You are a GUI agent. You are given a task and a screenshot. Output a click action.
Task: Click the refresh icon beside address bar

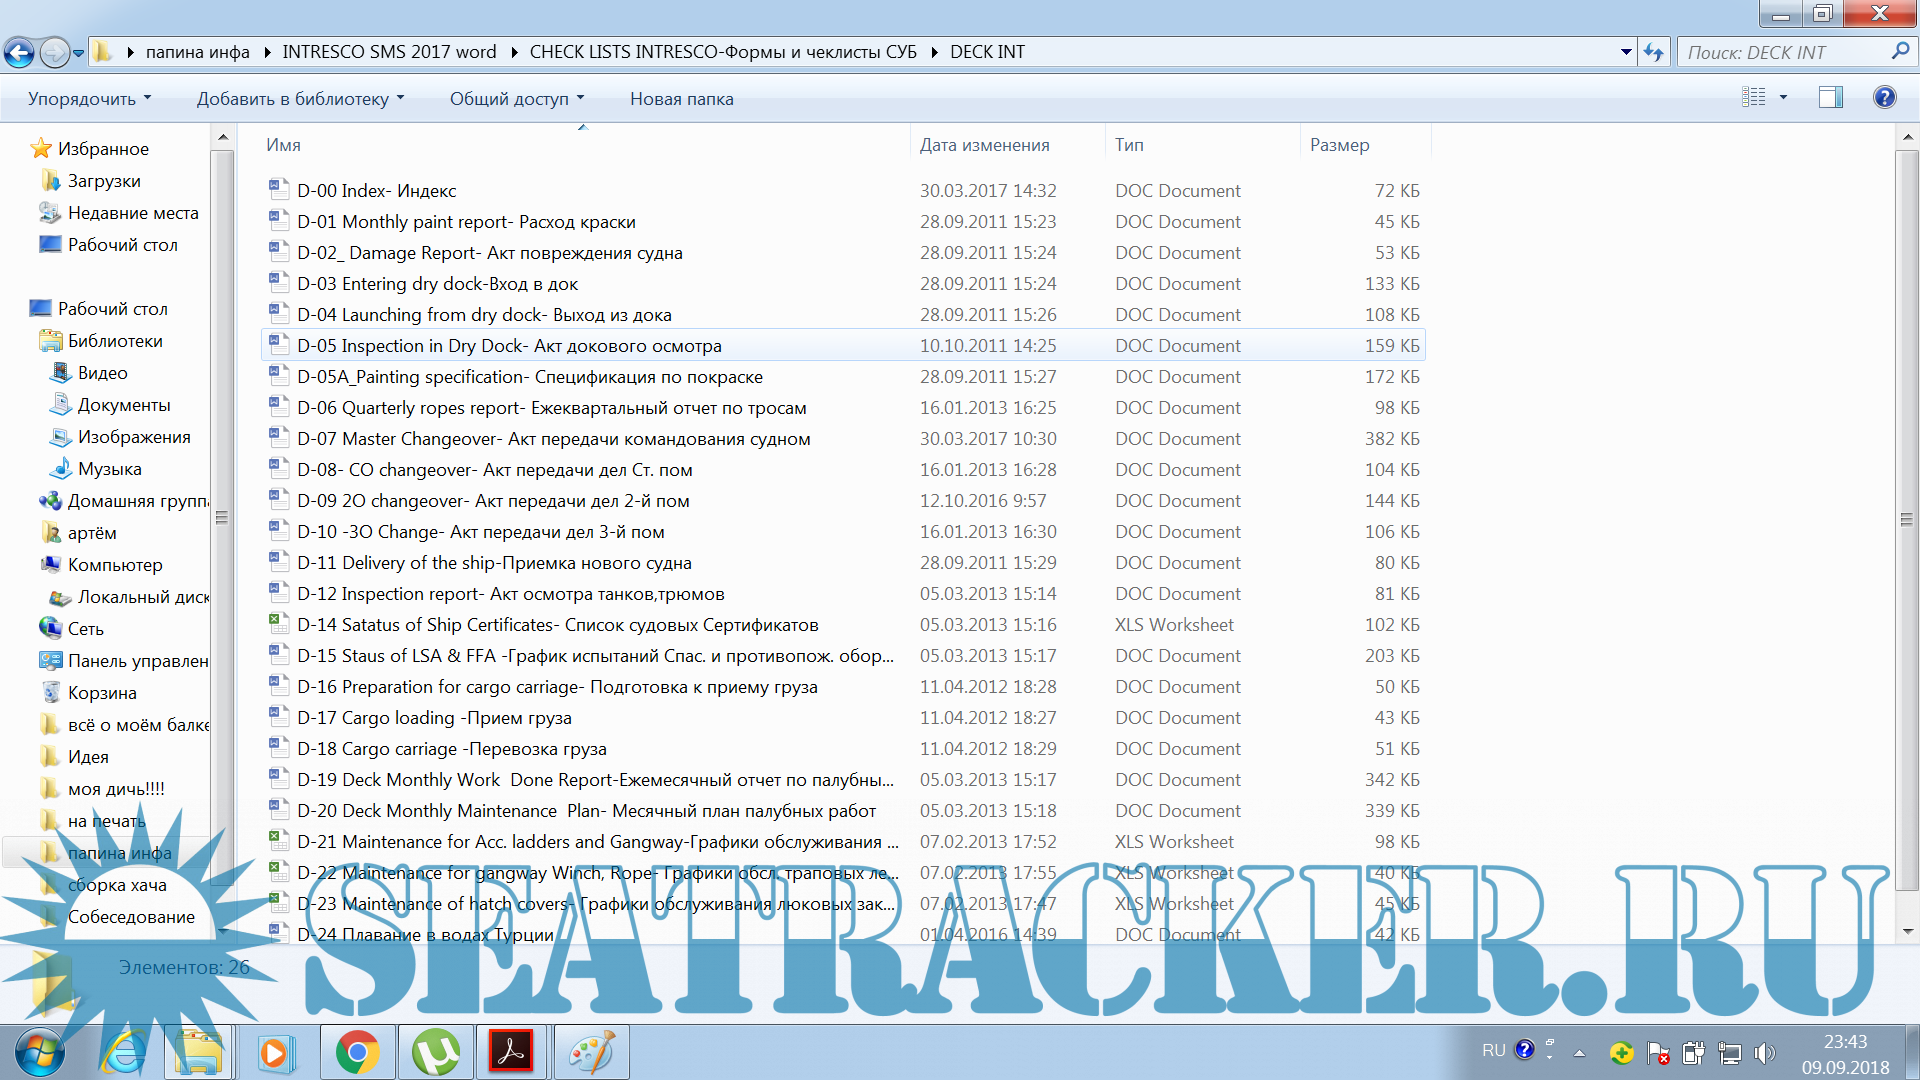point(1654,52)
